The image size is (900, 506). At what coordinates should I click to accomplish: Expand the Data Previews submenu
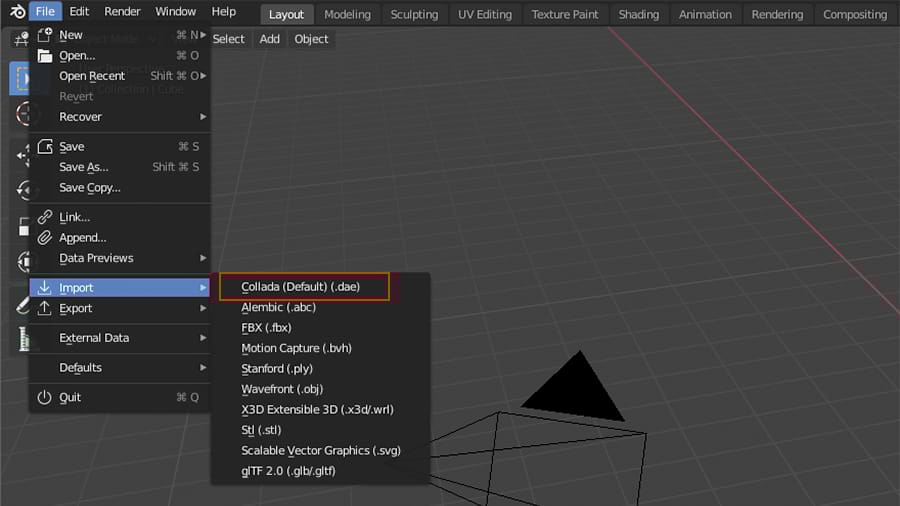click(120, 258)
